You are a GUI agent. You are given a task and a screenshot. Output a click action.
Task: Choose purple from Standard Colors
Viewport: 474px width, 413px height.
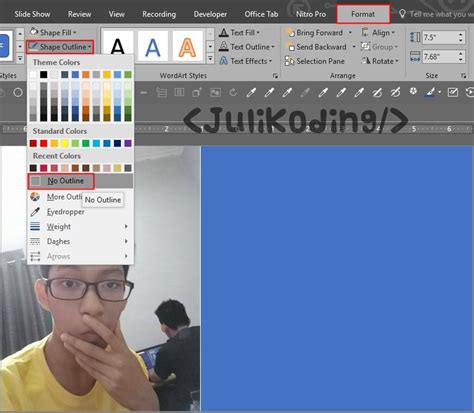pyautogui.click(x=128, y=143)
